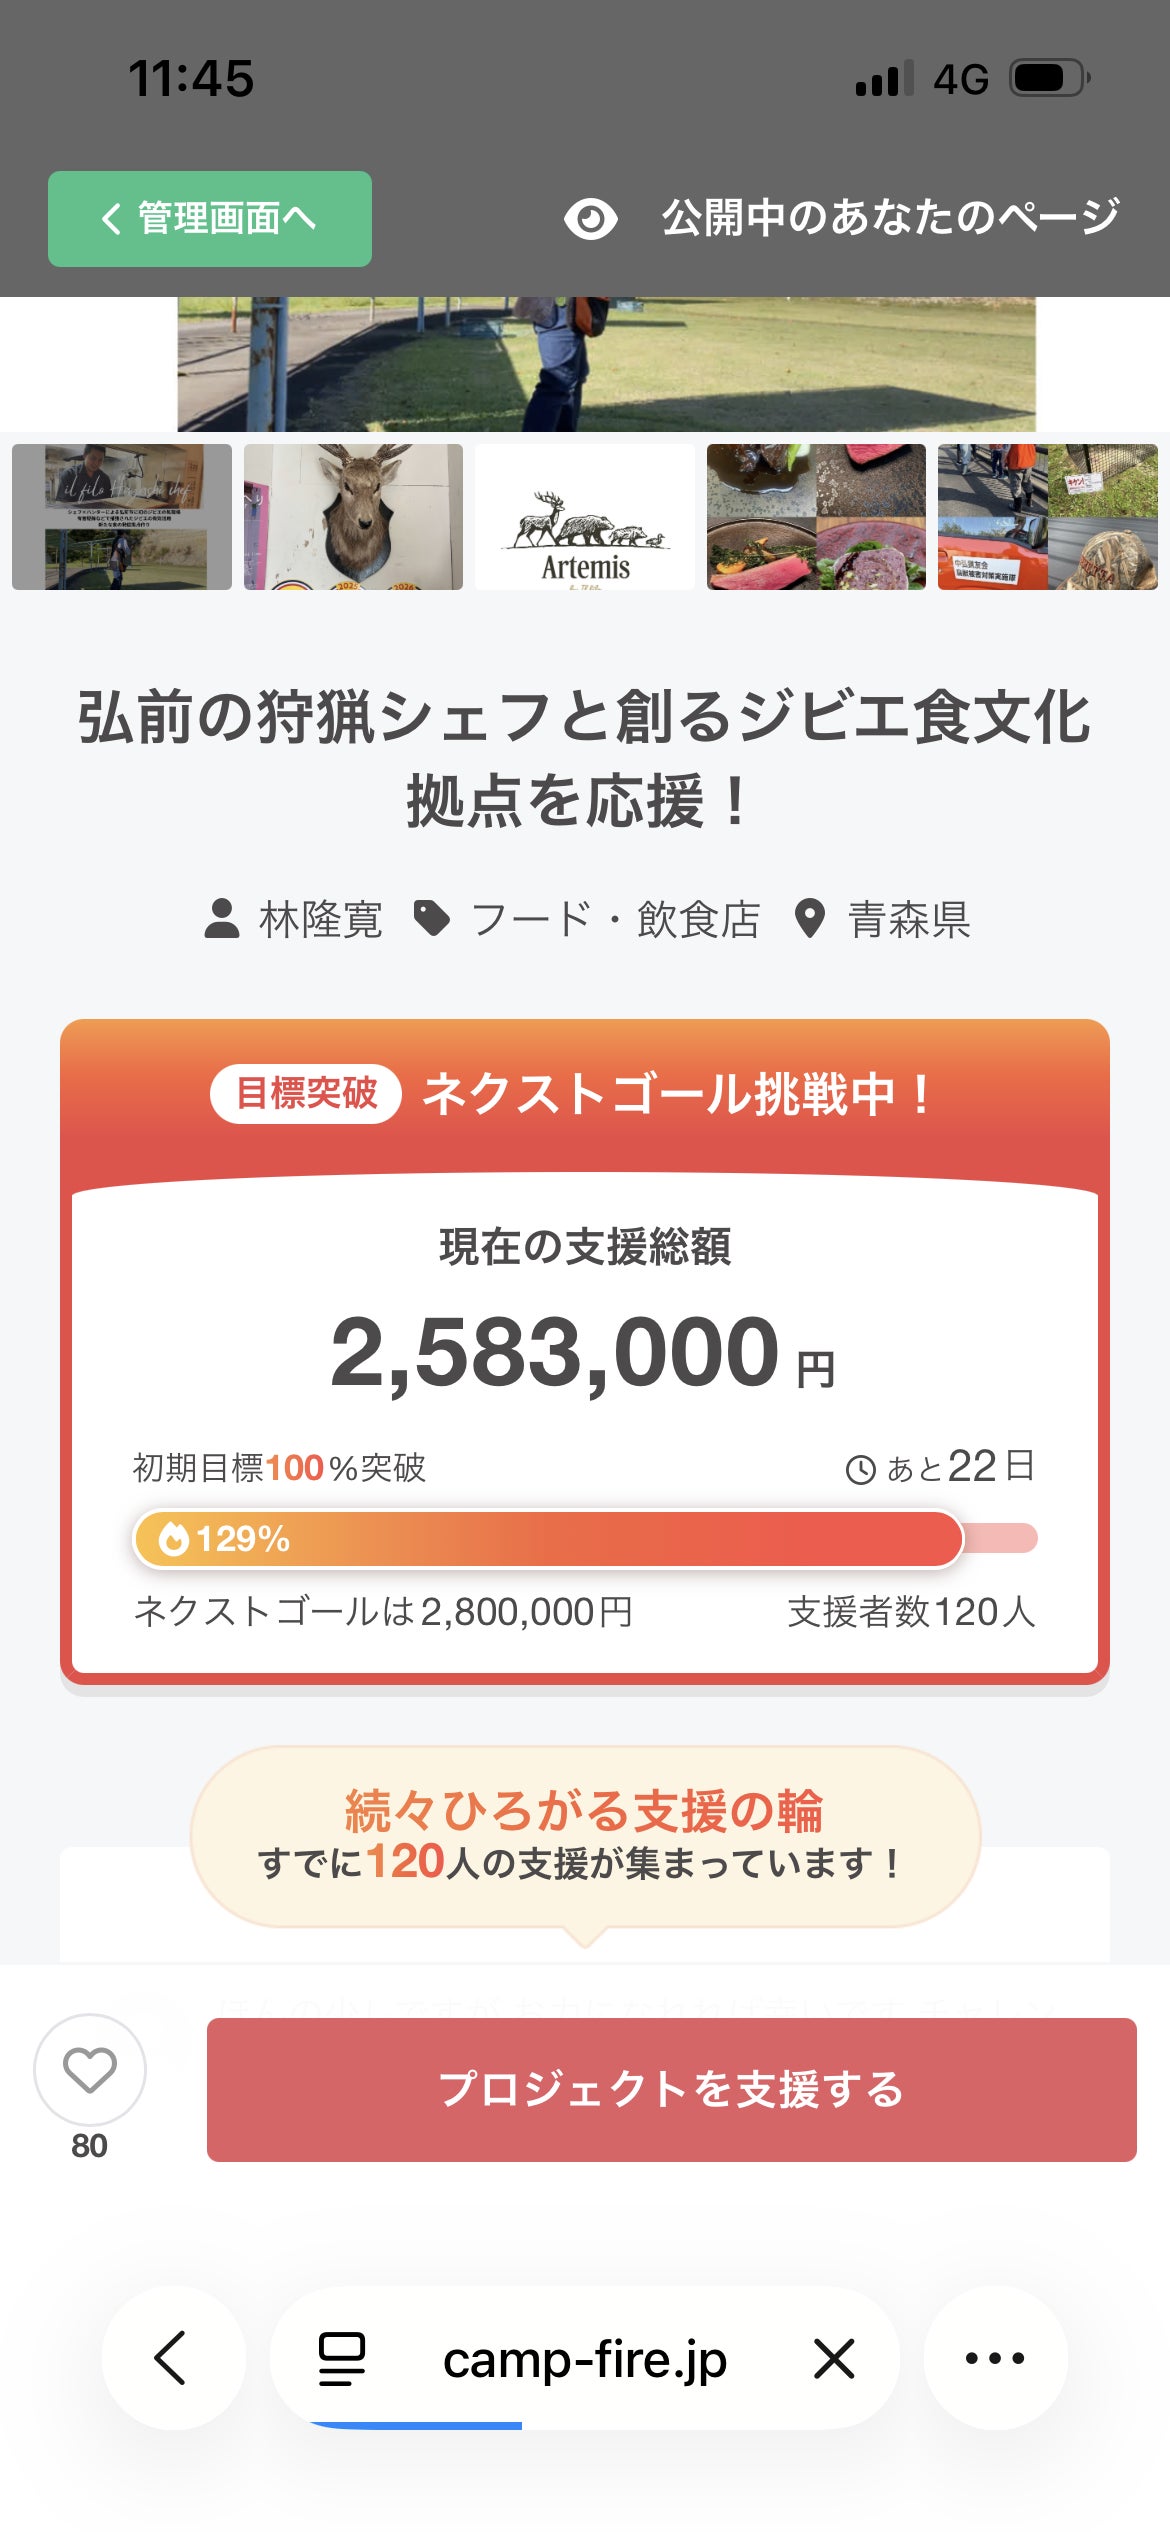
Task: Click the tag icon for フード・飲食店
Action: coord(432,918)
